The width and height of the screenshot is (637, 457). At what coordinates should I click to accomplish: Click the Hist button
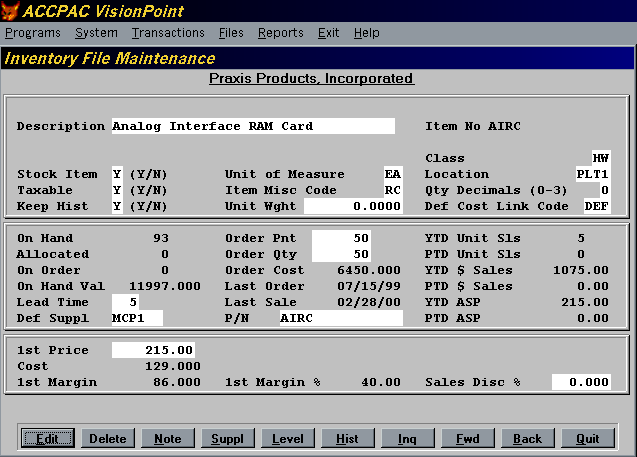(347, 438)
